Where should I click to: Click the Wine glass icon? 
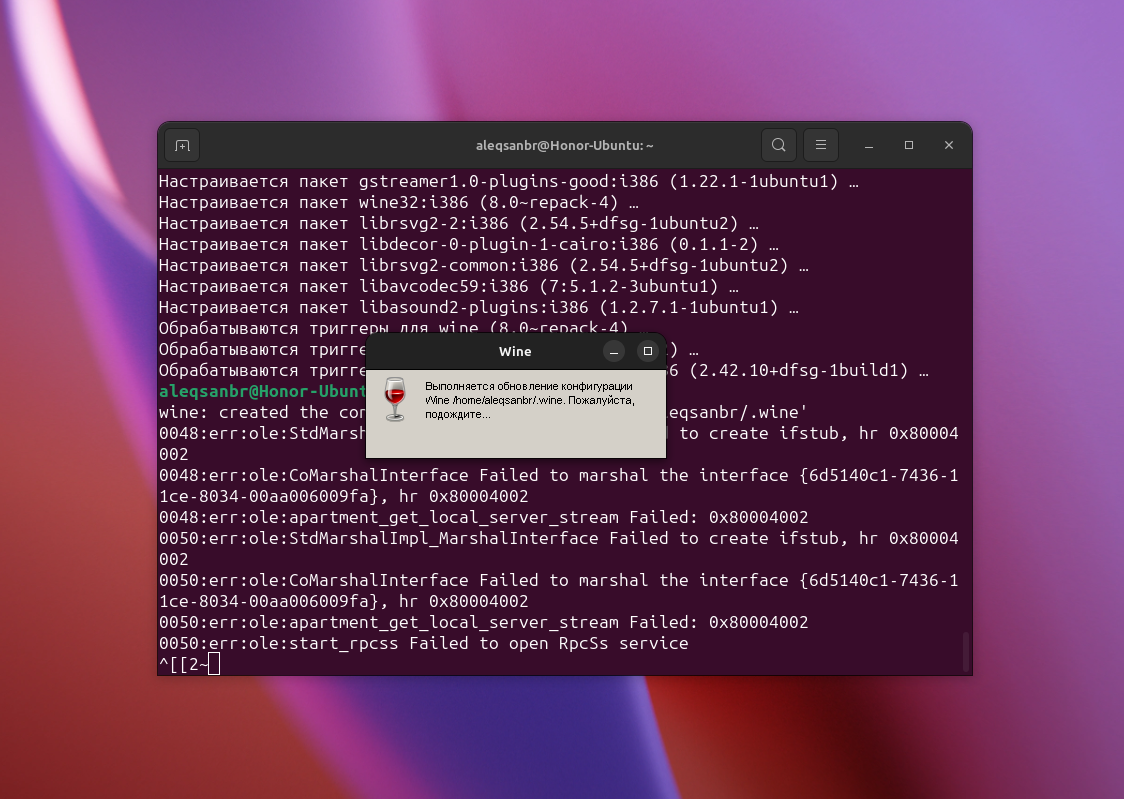click(x=395, y=399)
